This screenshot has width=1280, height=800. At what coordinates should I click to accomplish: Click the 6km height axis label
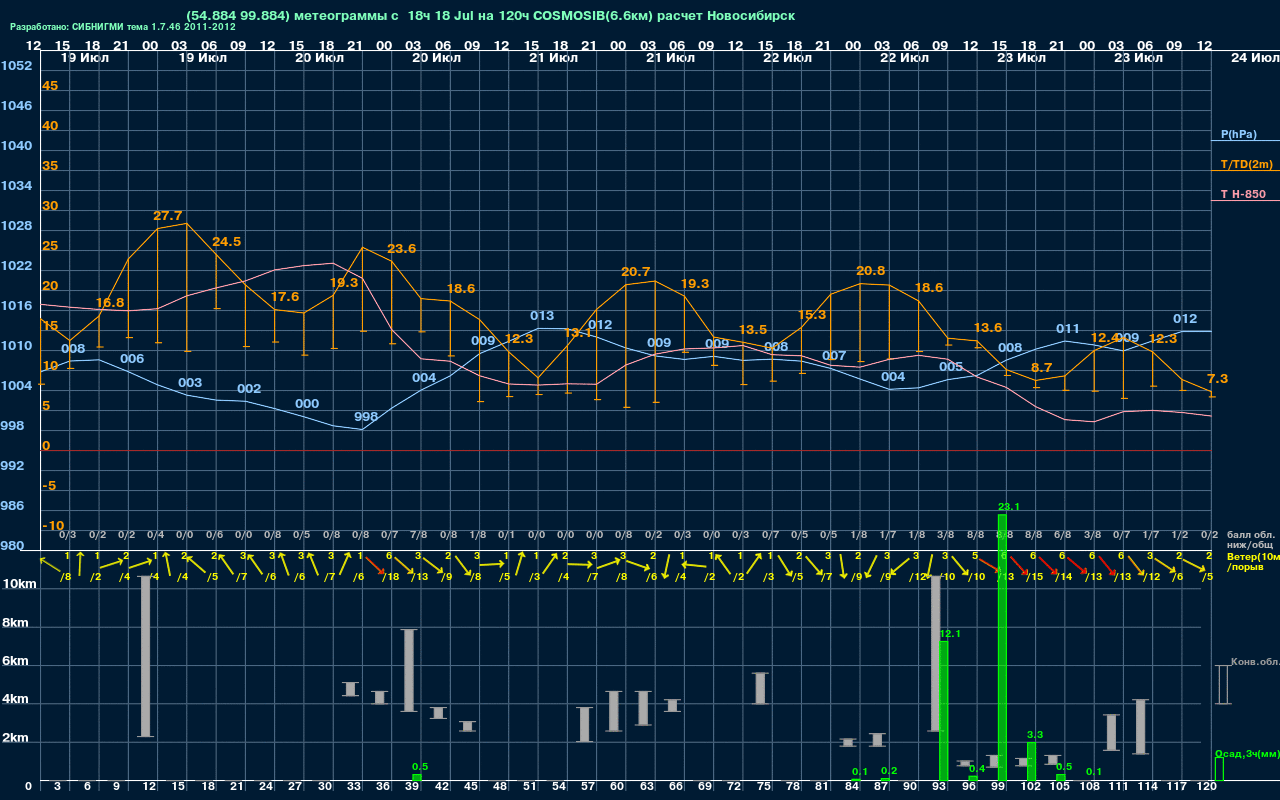[x=17, y=662]
